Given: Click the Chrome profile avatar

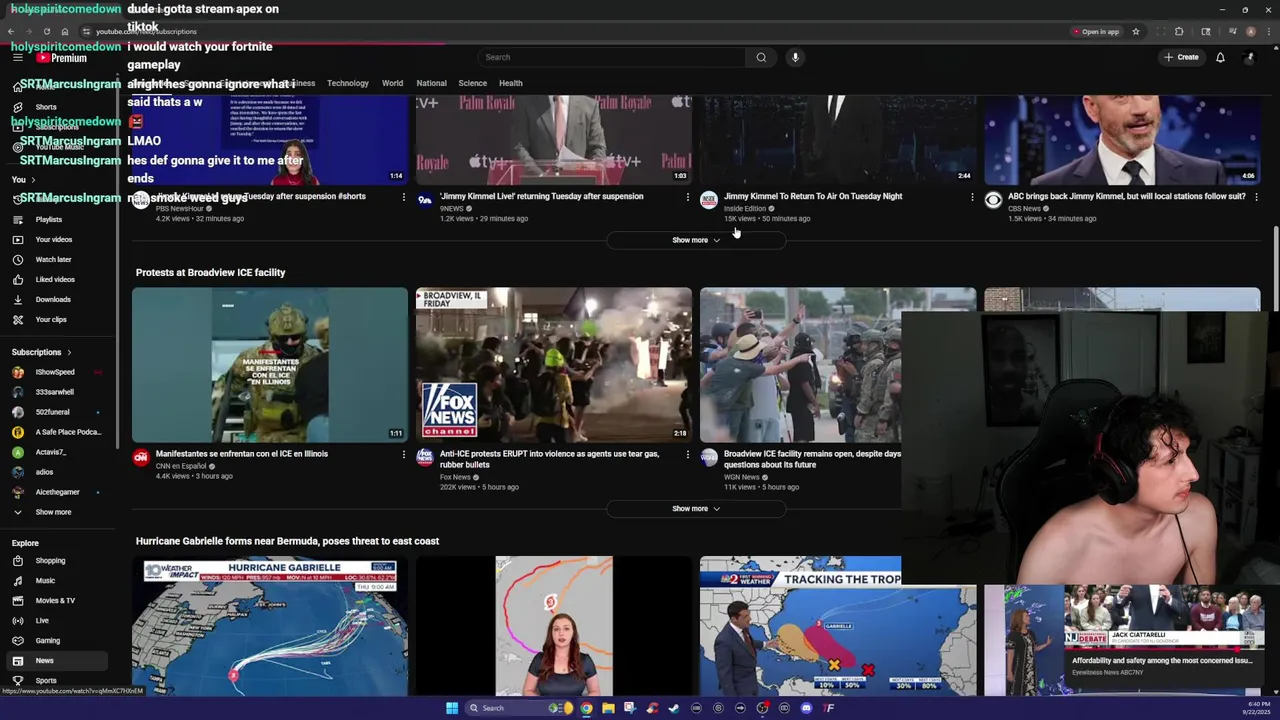Looking at the screenshot, I should (1251, 31).
